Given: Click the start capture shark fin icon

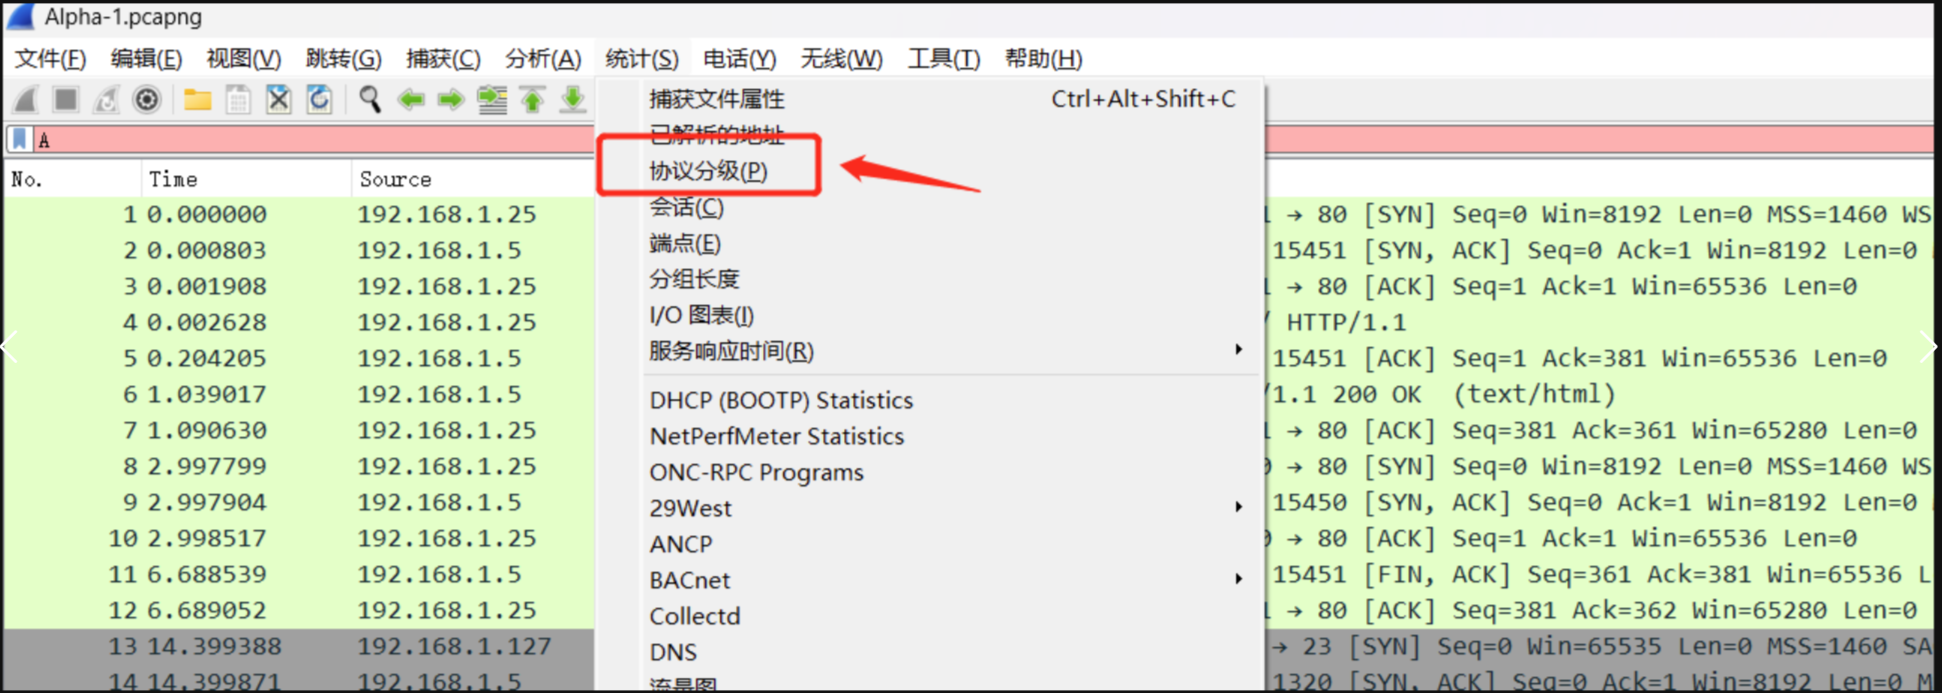Looking at the screenshot, I should click(x=27, y=100).
